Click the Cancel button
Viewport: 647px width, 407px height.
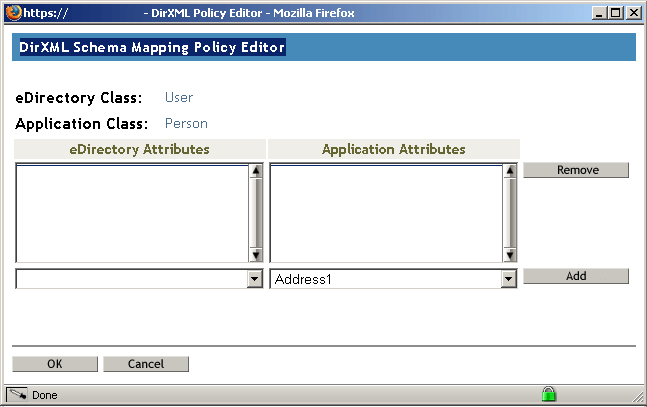(x=146, y=364)
